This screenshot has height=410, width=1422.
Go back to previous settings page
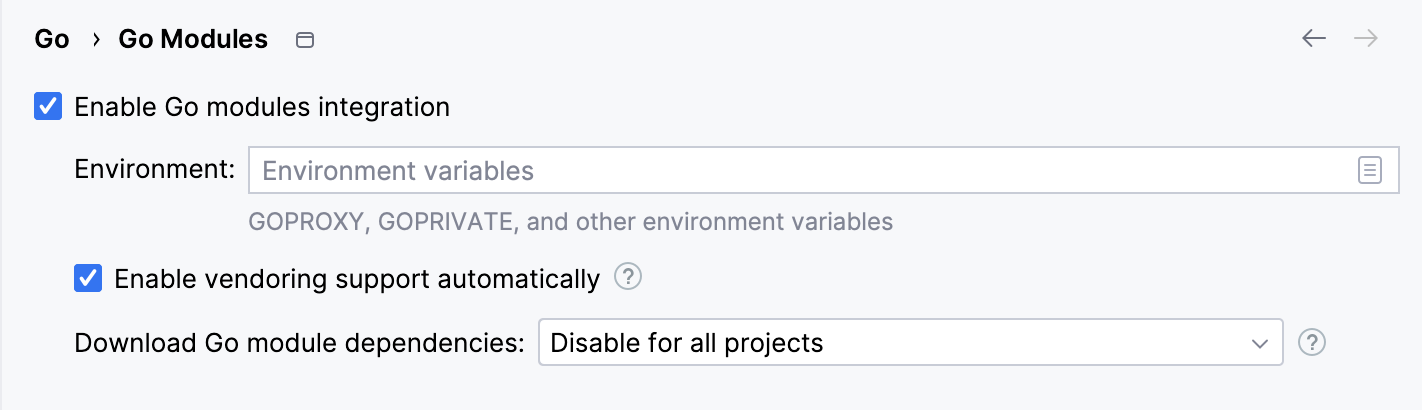coord(1313,39)
